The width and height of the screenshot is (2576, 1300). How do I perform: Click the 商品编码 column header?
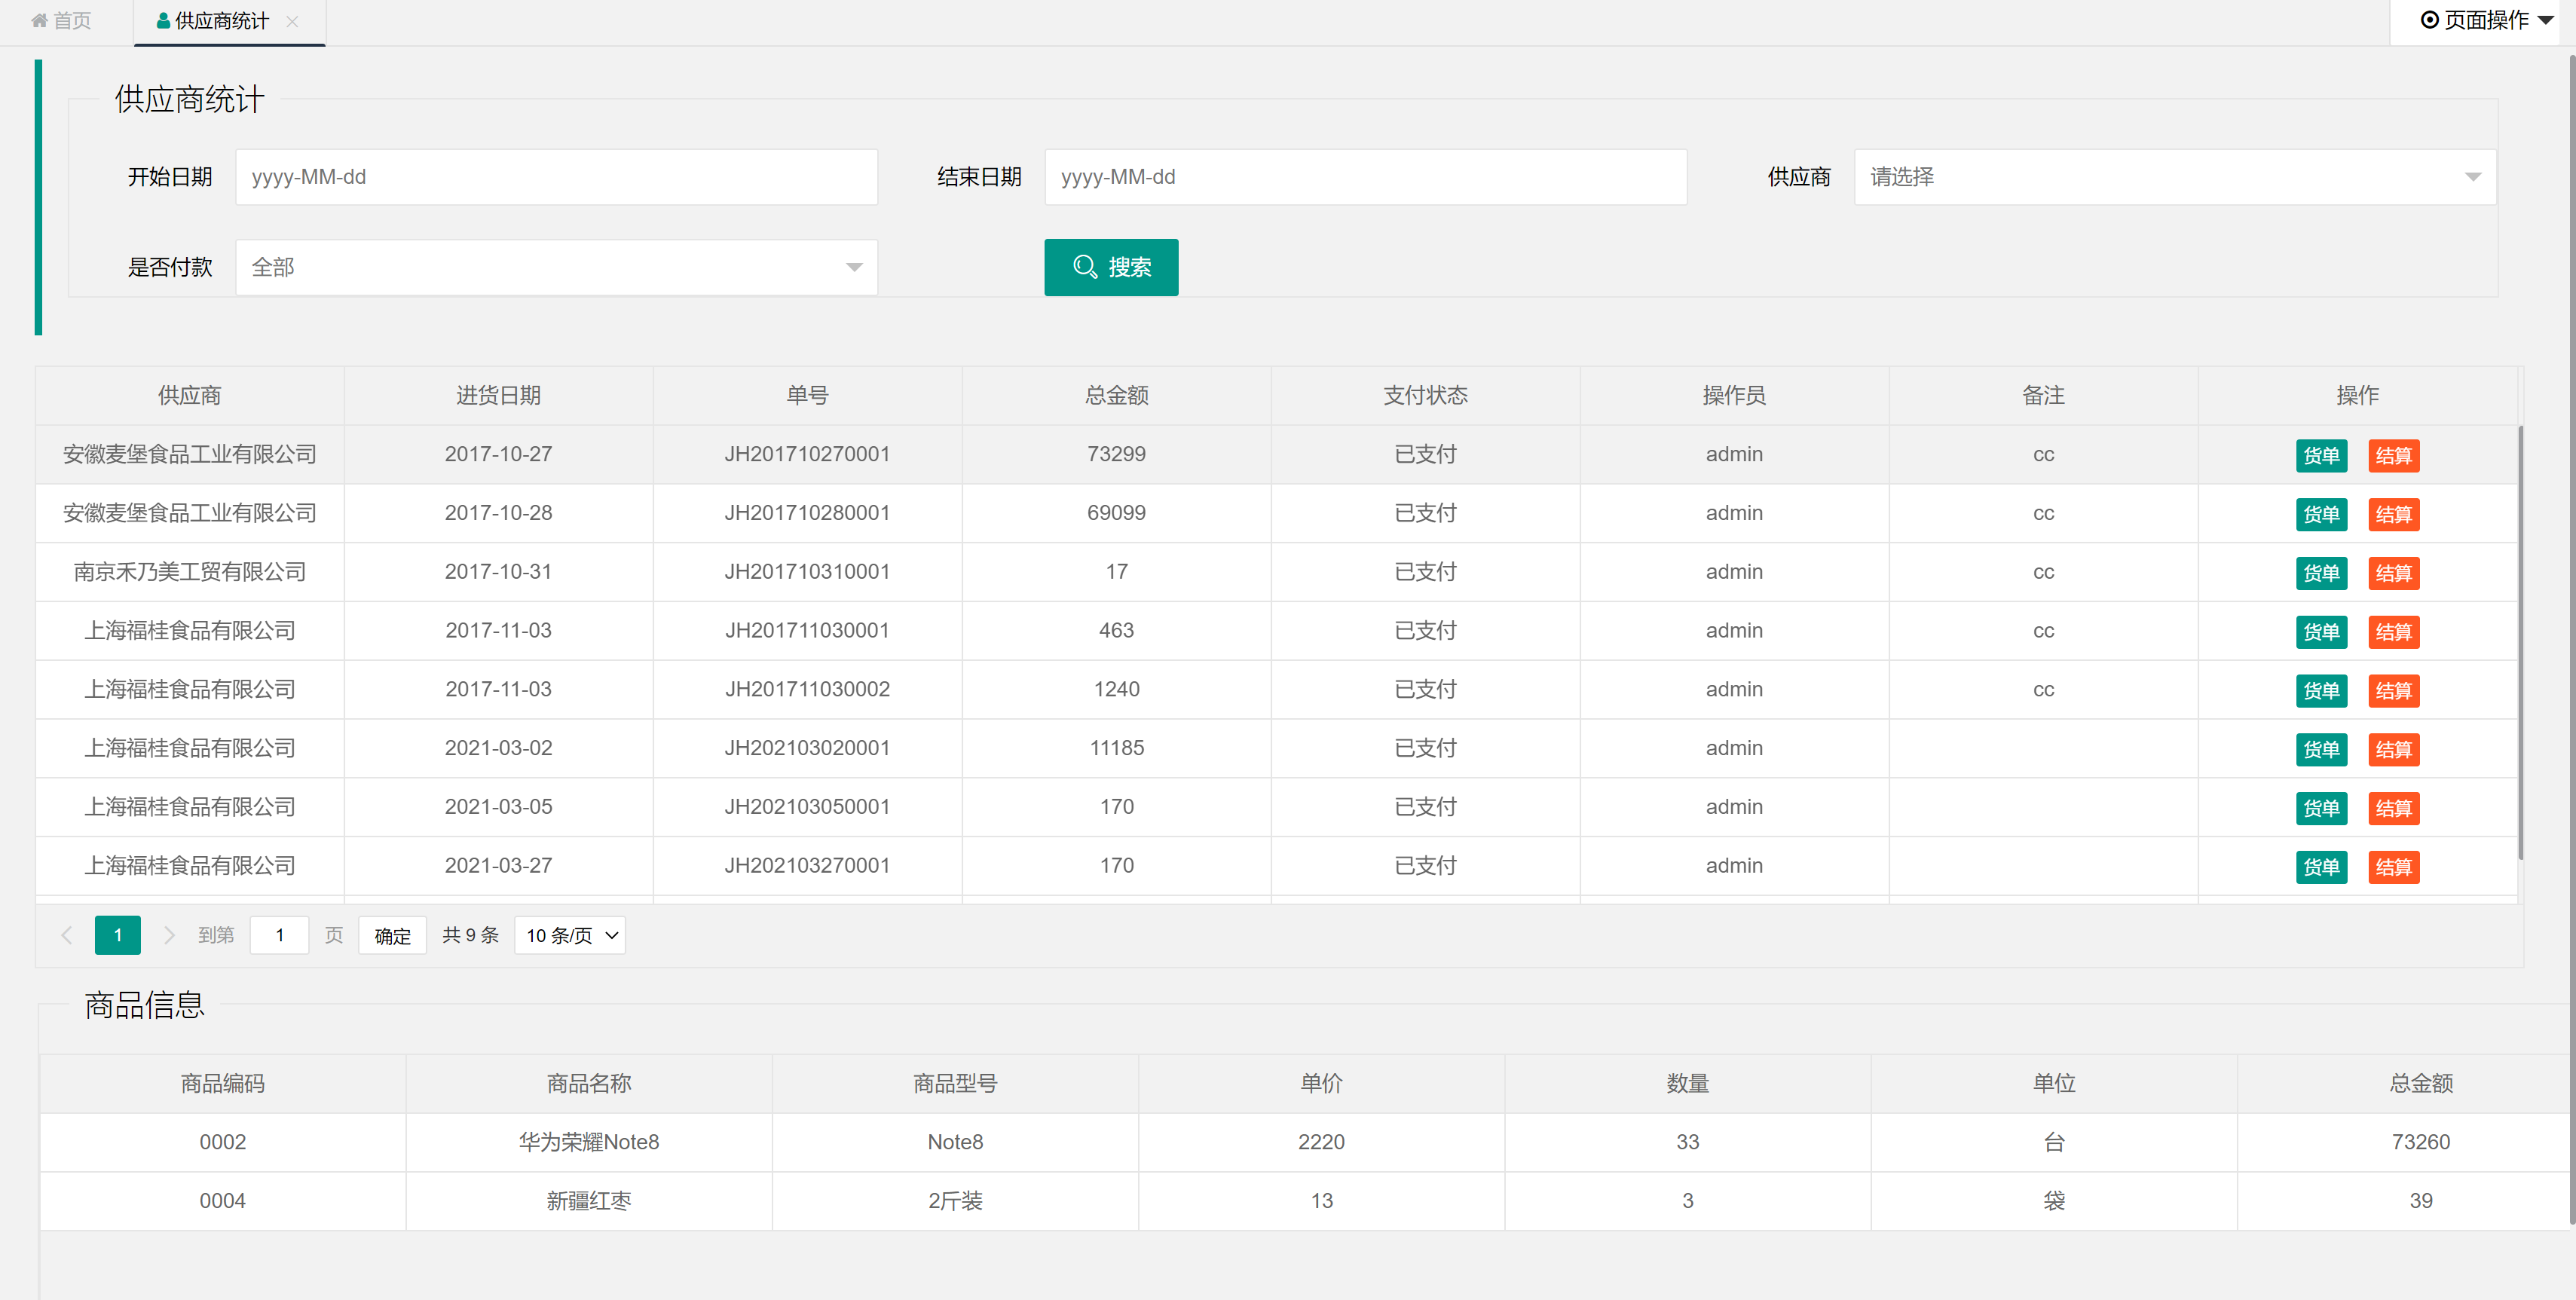[x=222, y=1083]
